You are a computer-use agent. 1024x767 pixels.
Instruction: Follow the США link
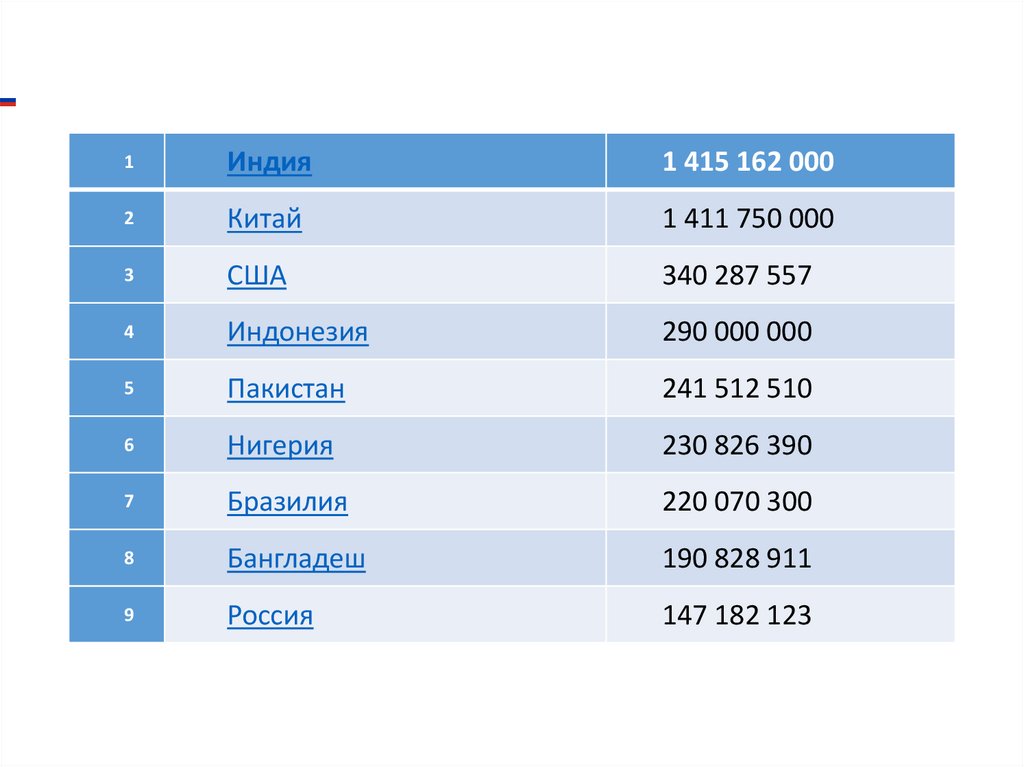[x=256, y=276]
